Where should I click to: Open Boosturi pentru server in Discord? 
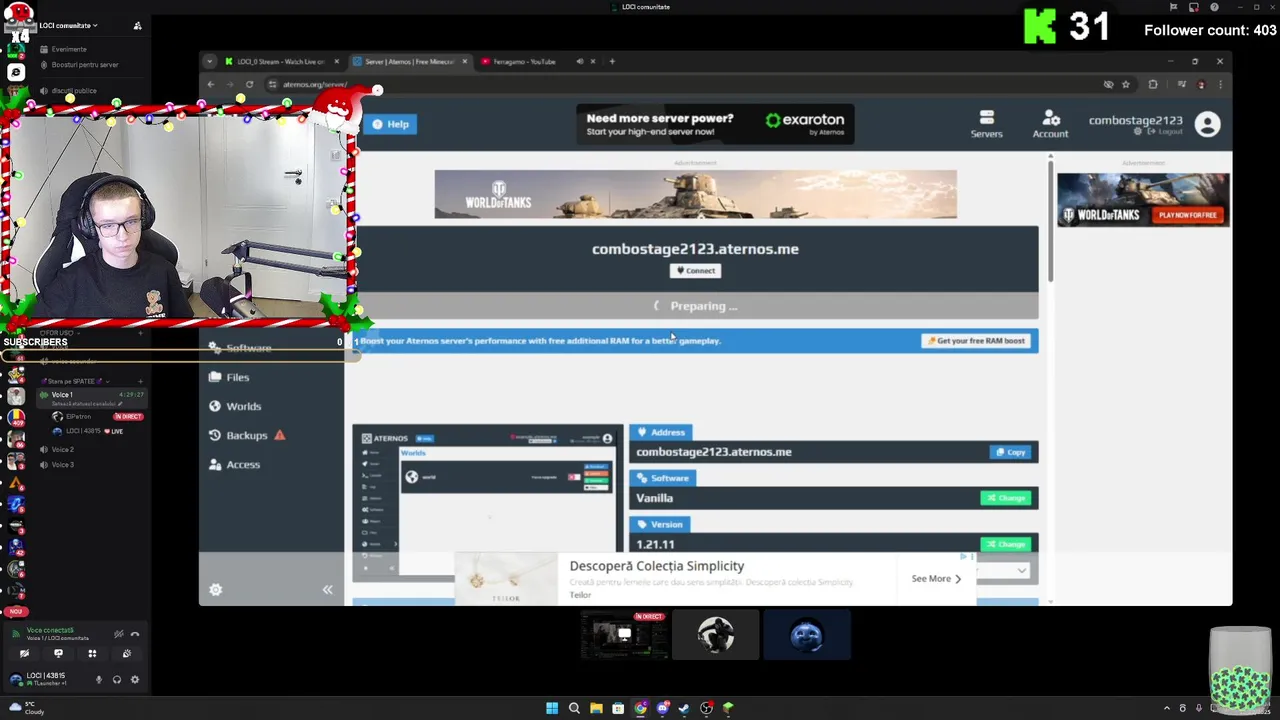pyautogui.click(x=80, y=65)
